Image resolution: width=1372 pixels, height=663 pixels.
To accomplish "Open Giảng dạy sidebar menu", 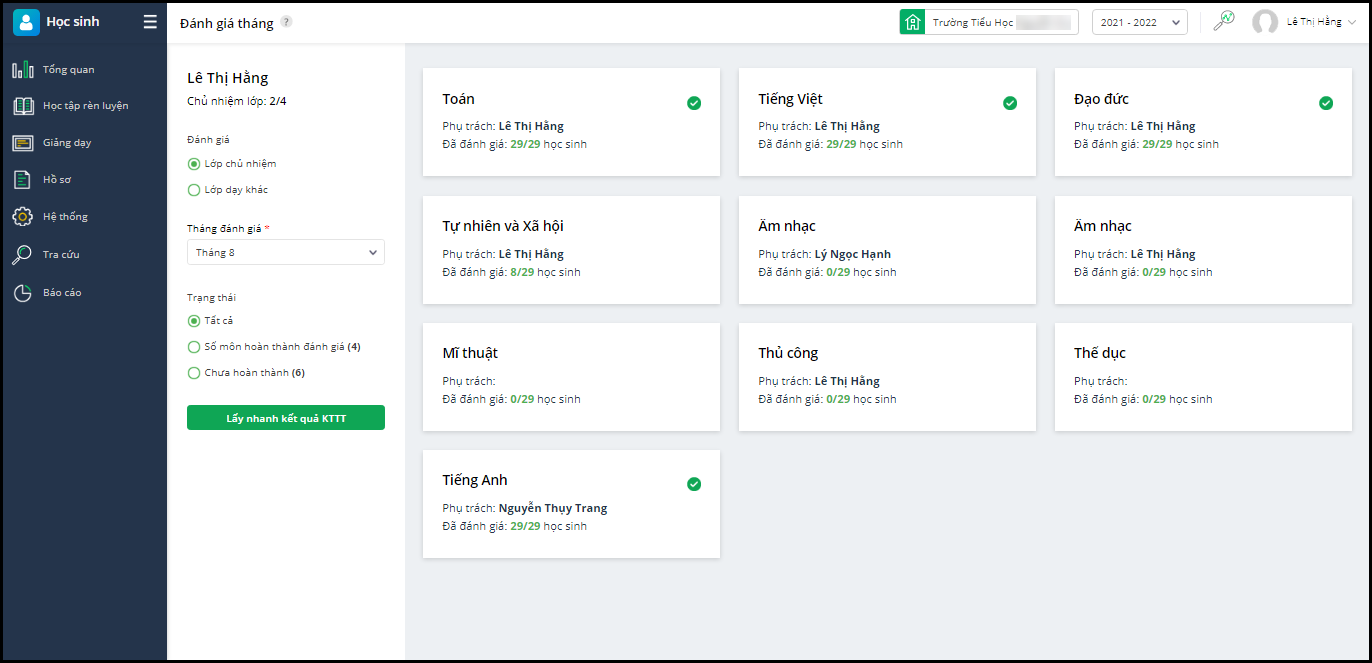I will [x=66, y=143].
